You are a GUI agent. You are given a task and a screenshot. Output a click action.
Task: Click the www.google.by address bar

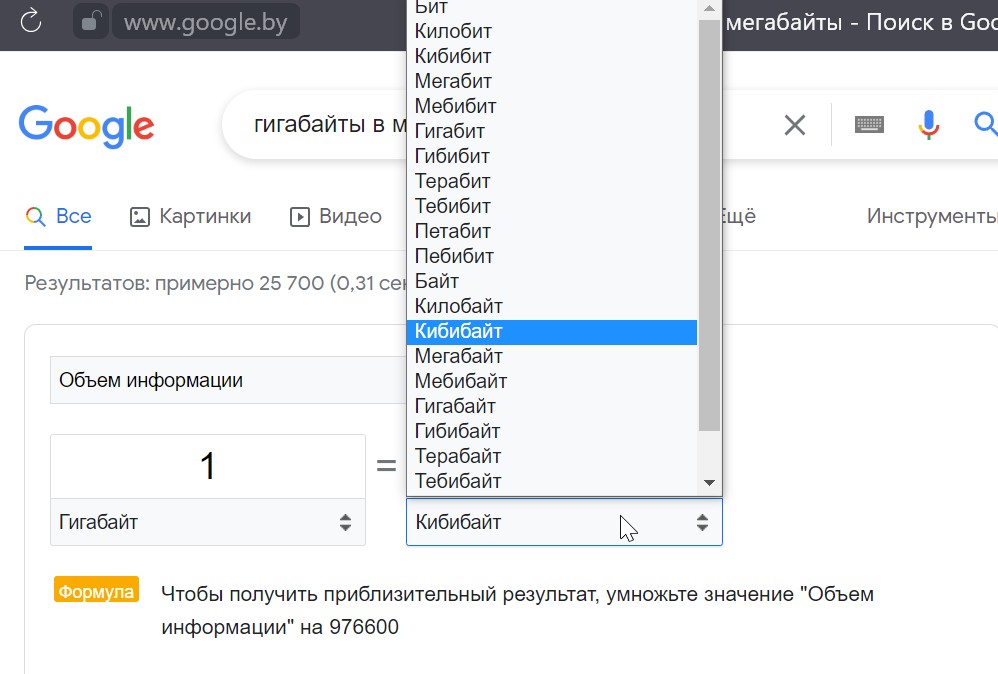pyautogui.click(x=205, y=21)
